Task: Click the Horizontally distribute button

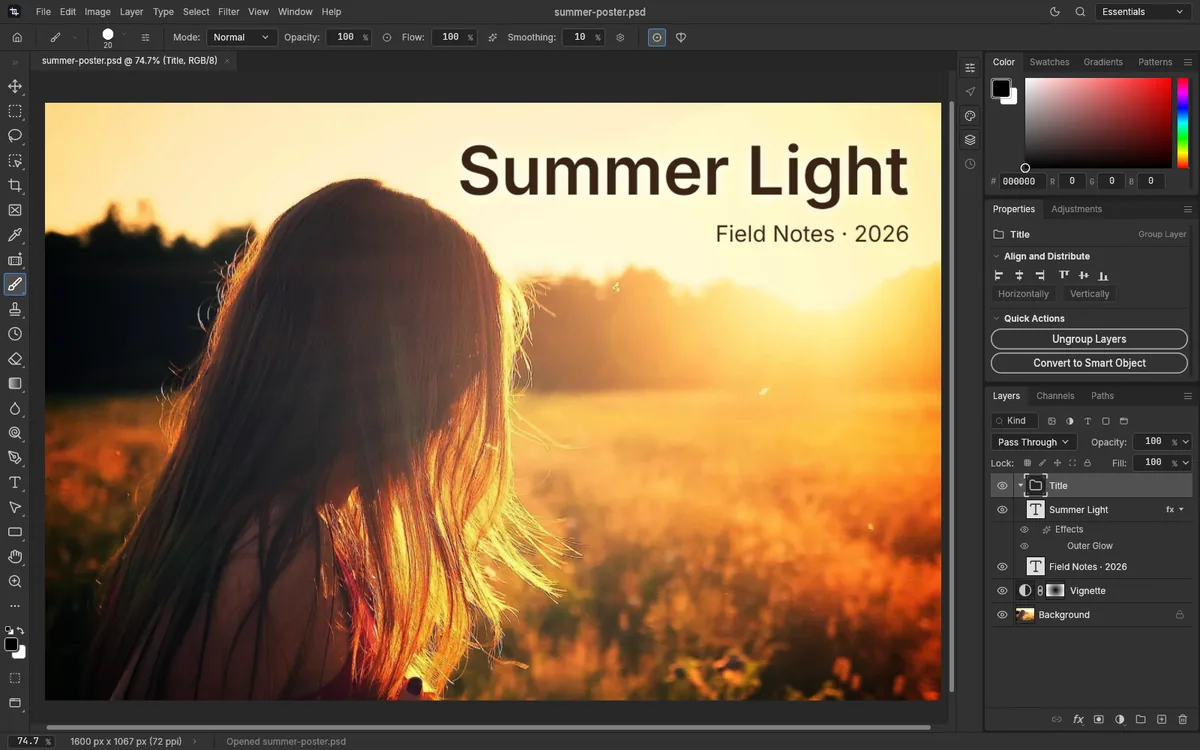Action: pyautogui.click(x=1023, y=294)
